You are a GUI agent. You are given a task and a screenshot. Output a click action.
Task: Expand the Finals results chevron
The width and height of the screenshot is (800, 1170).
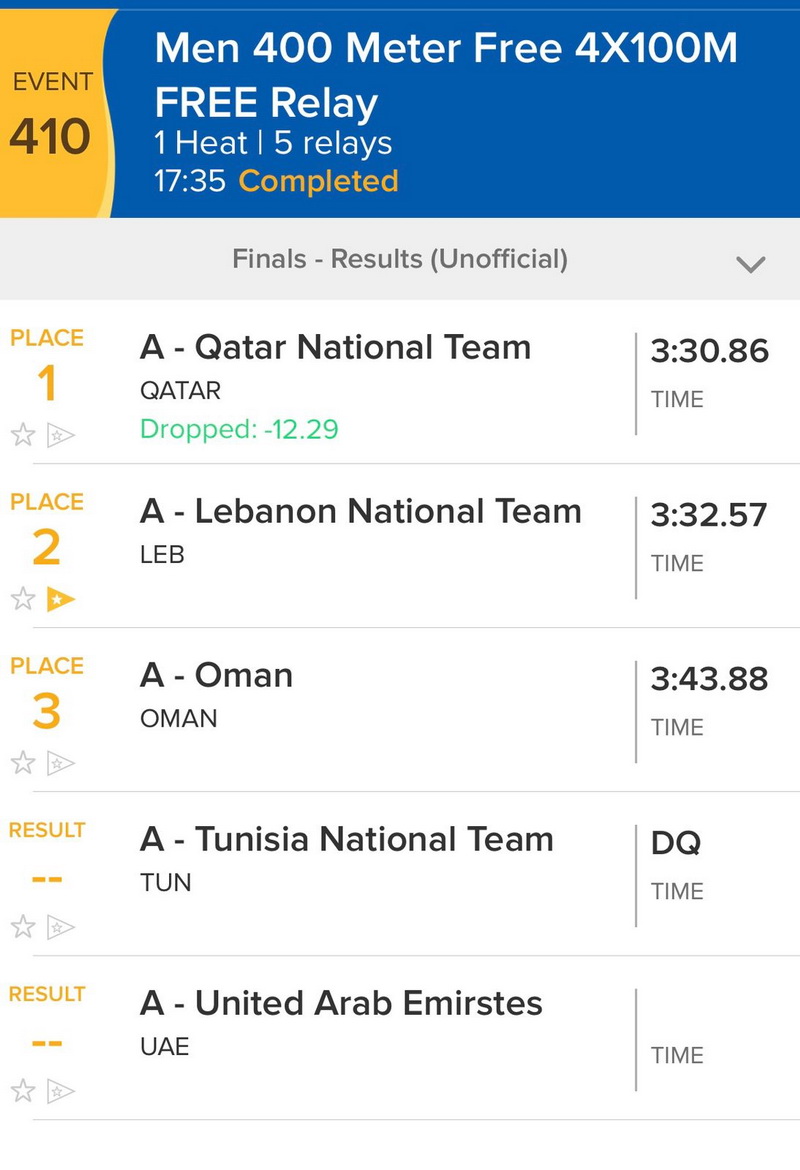click(750, 264)
